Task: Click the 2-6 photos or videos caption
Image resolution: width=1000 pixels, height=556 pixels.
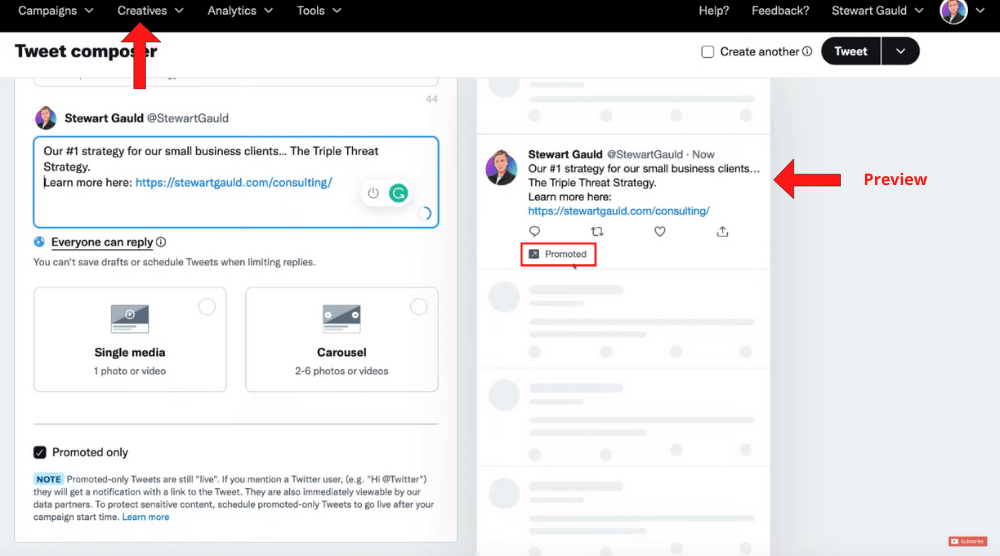Action: click(x=342, y=371)
